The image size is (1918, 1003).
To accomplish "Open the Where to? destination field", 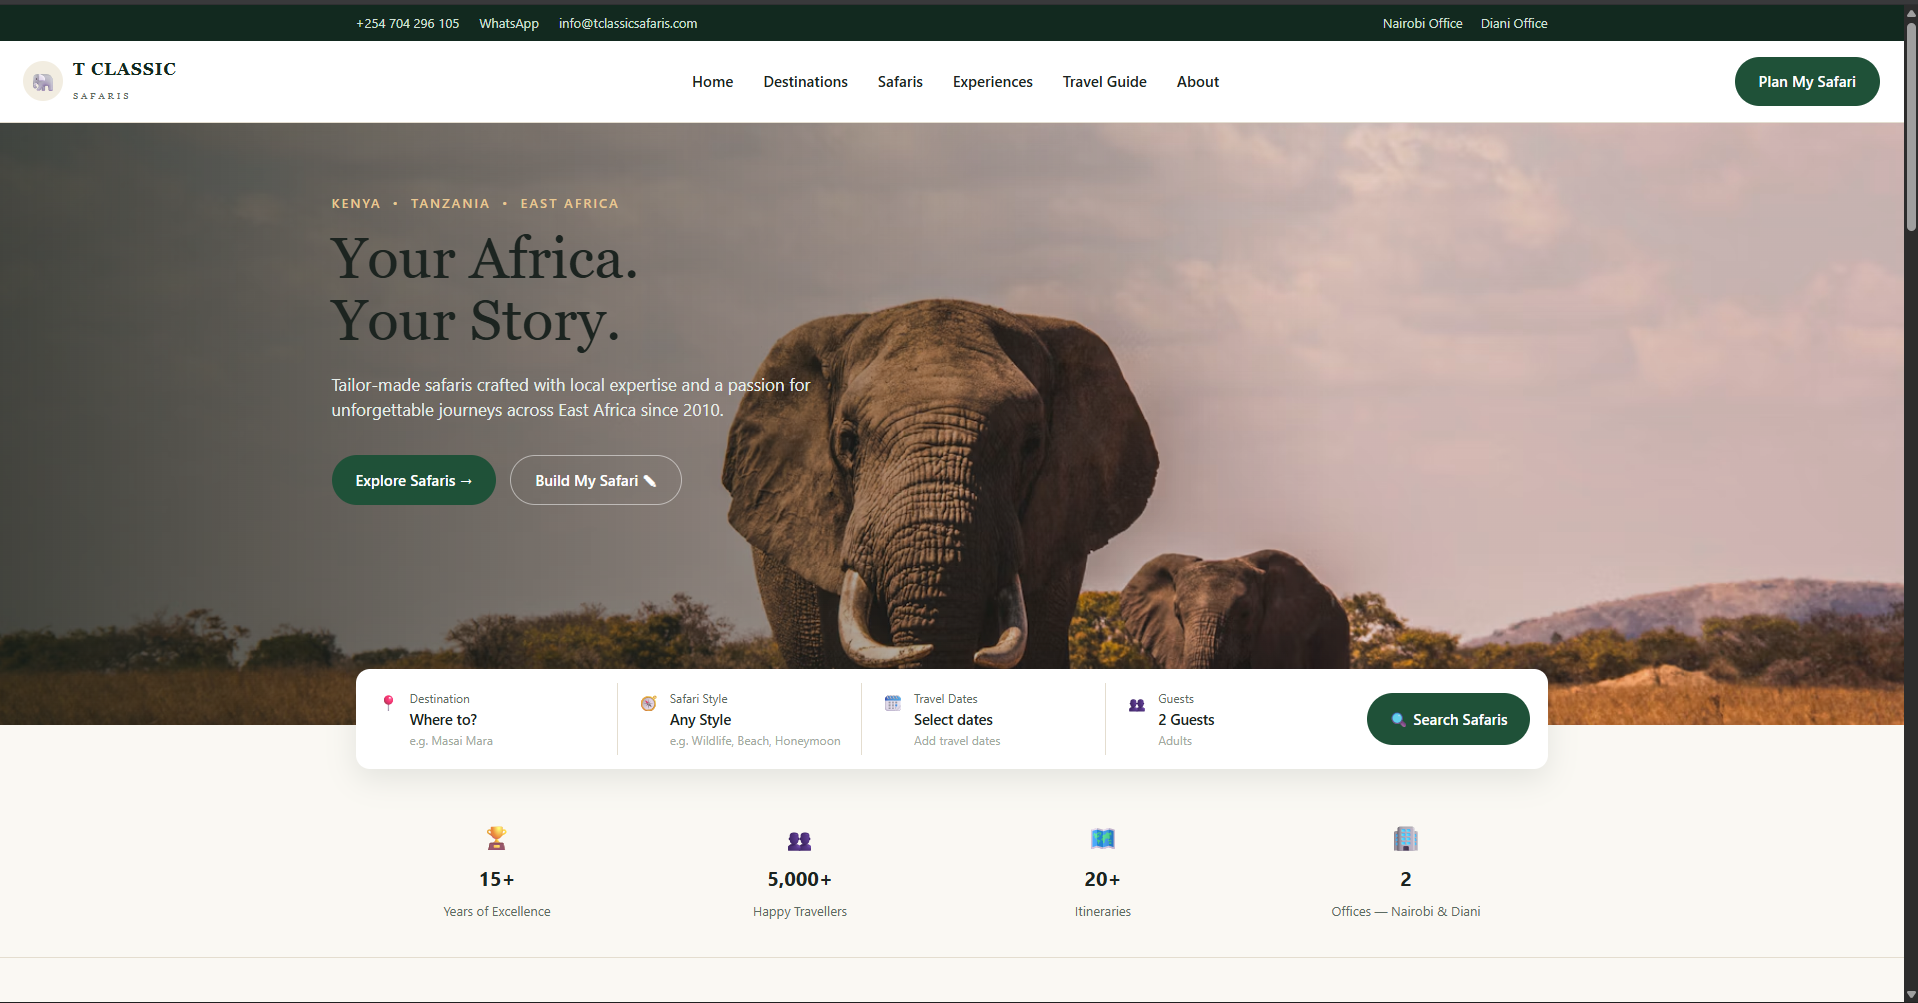I will click(487, 719).
